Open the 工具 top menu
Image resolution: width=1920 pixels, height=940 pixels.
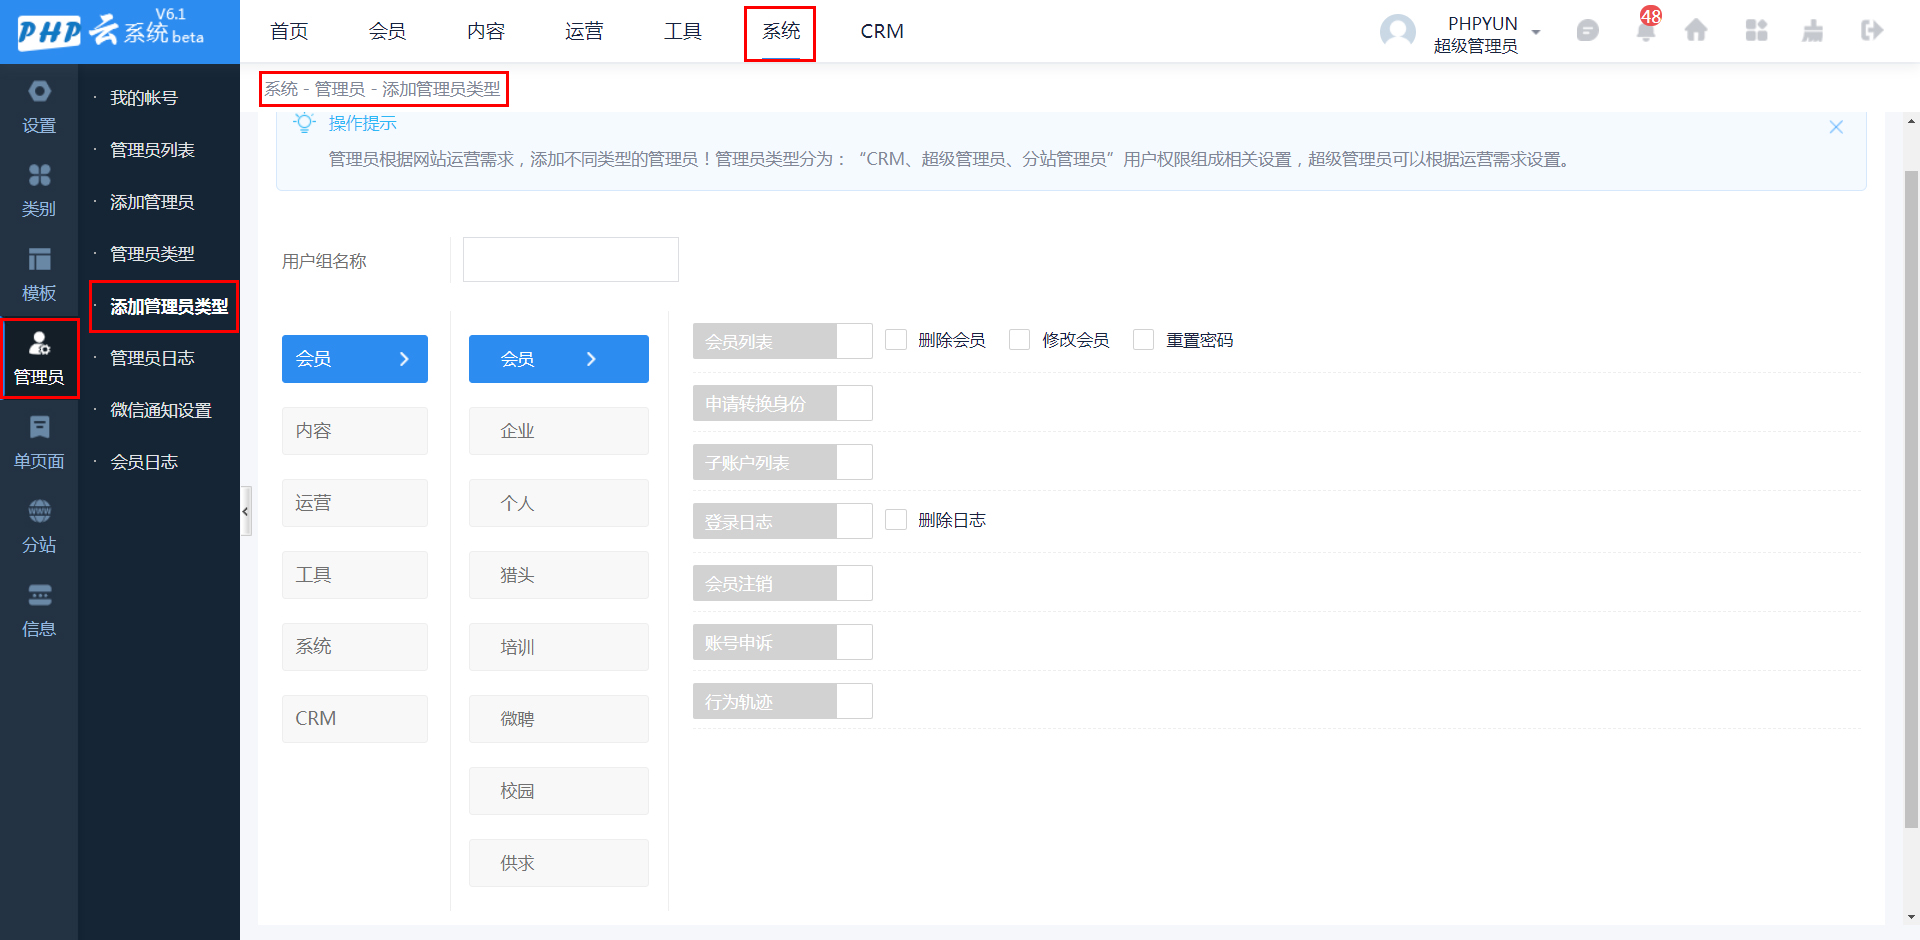[x=683, y=31]
